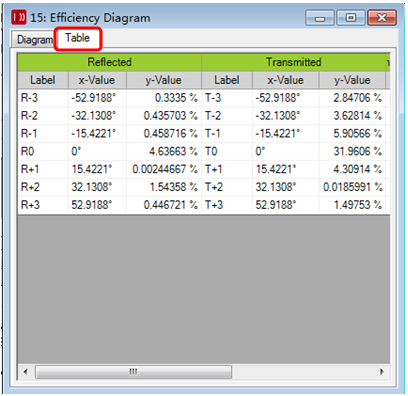The height and width of the screenshot is (396, 408).
Task: Click the 0.435703 % cell
Action: coord(164,116)
